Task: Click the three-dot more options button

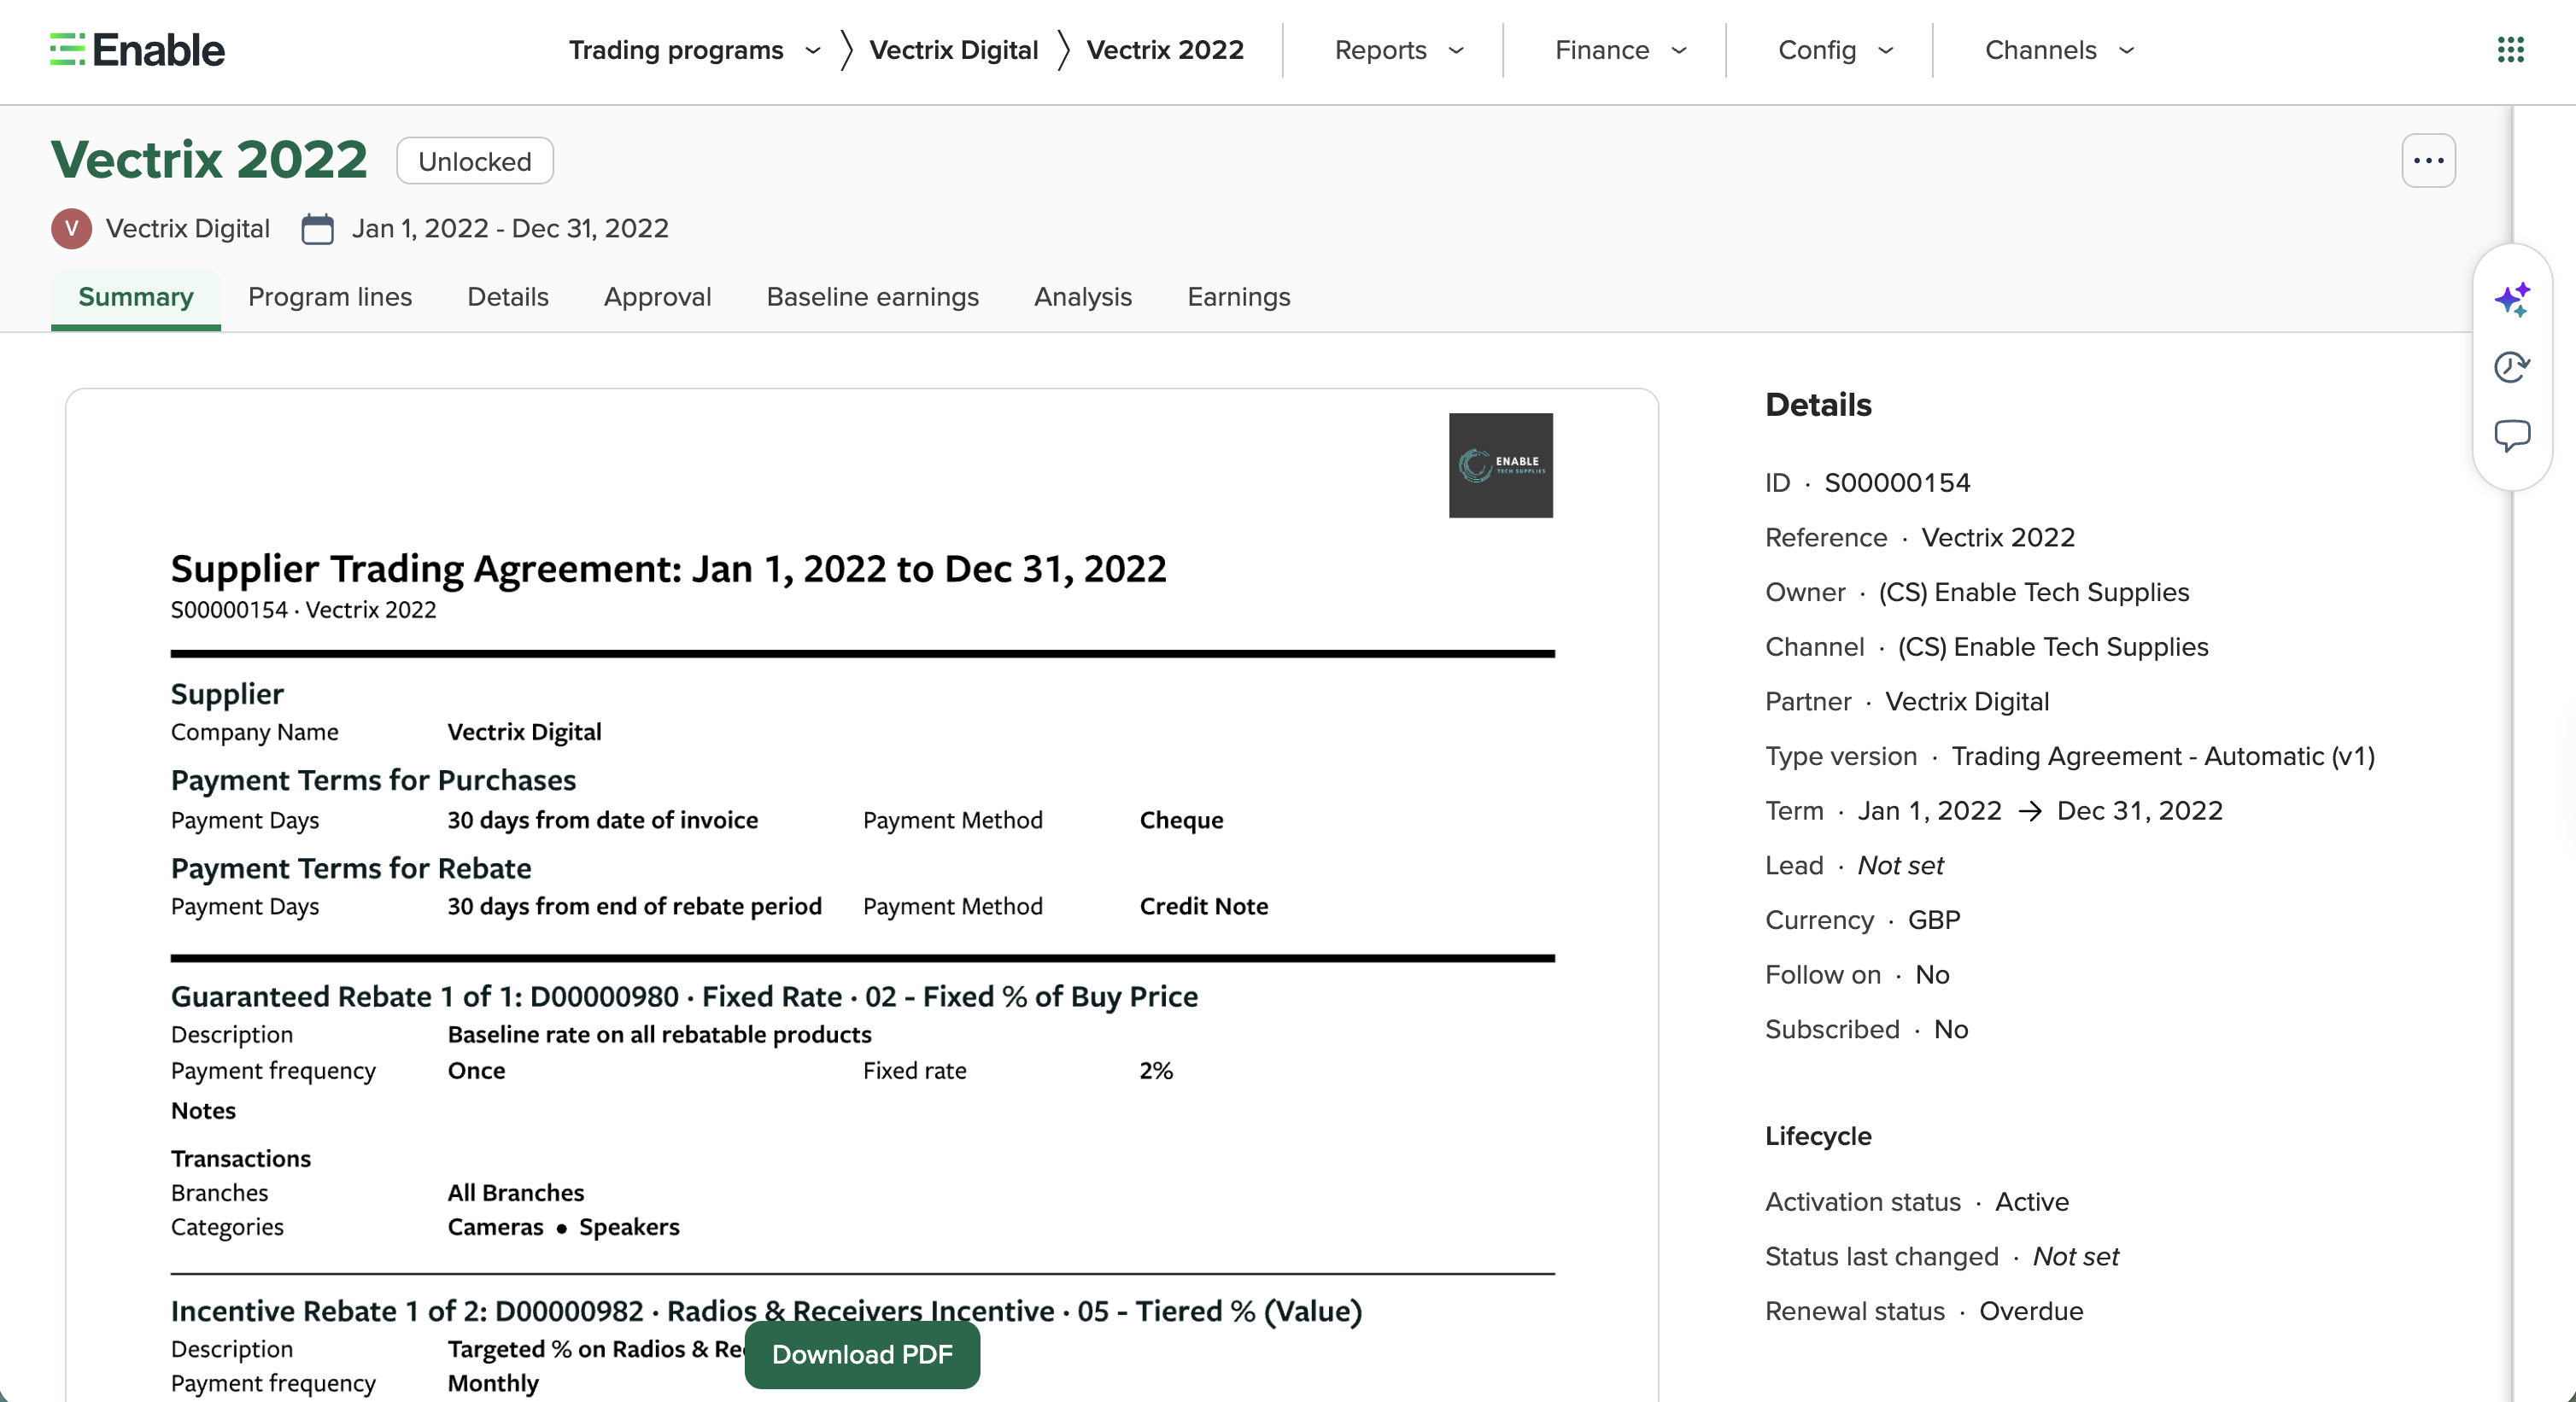Action: (x=2428, y=161)
